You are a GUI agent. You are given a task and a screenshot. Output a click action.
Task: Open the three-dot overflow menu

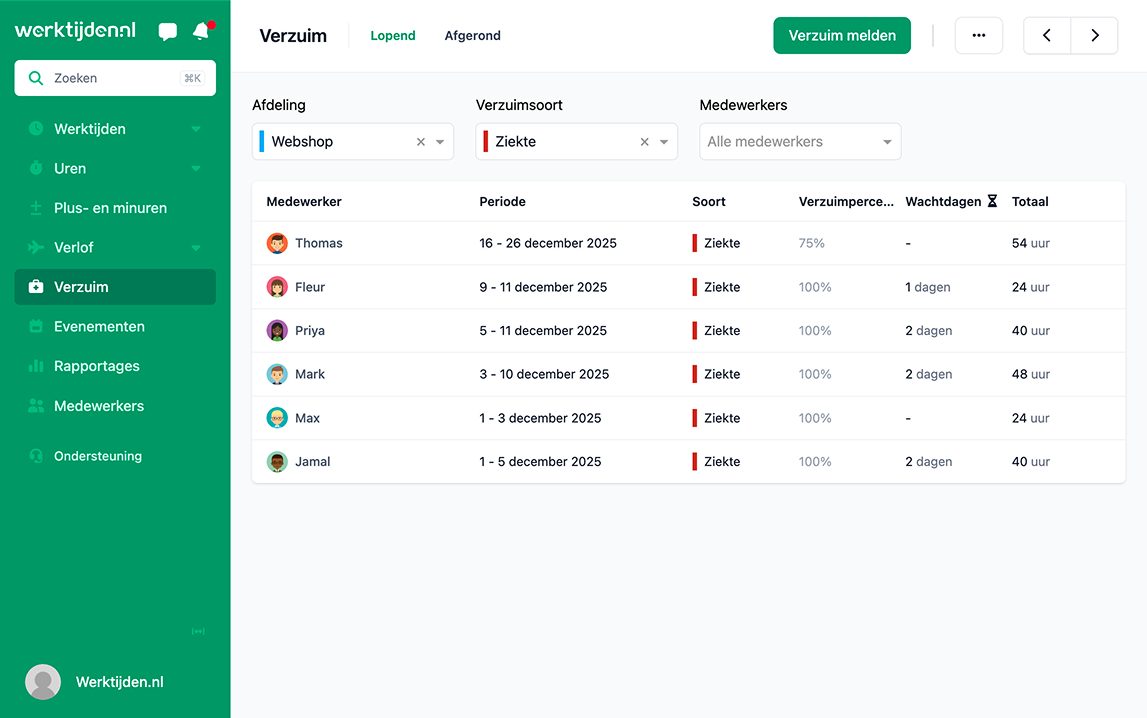(x=978, y=35)
